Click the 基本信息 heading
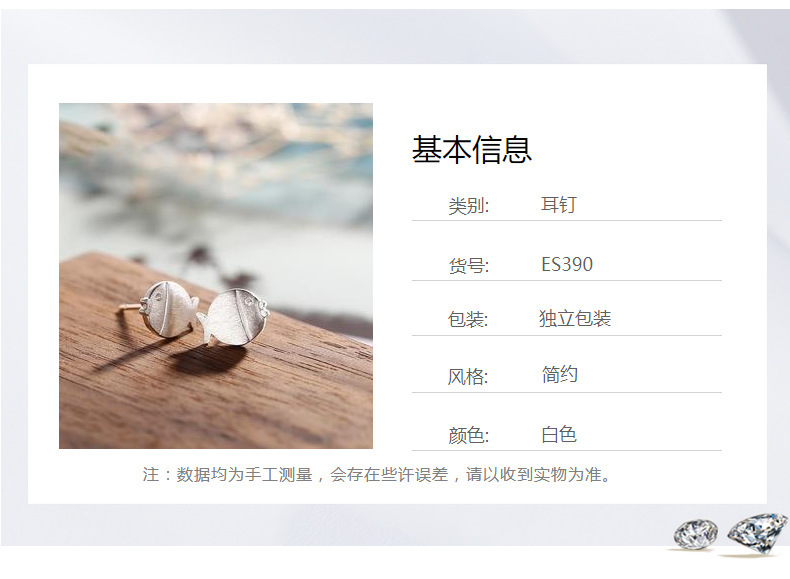790x579 pixels. click(x=472, y=149)
